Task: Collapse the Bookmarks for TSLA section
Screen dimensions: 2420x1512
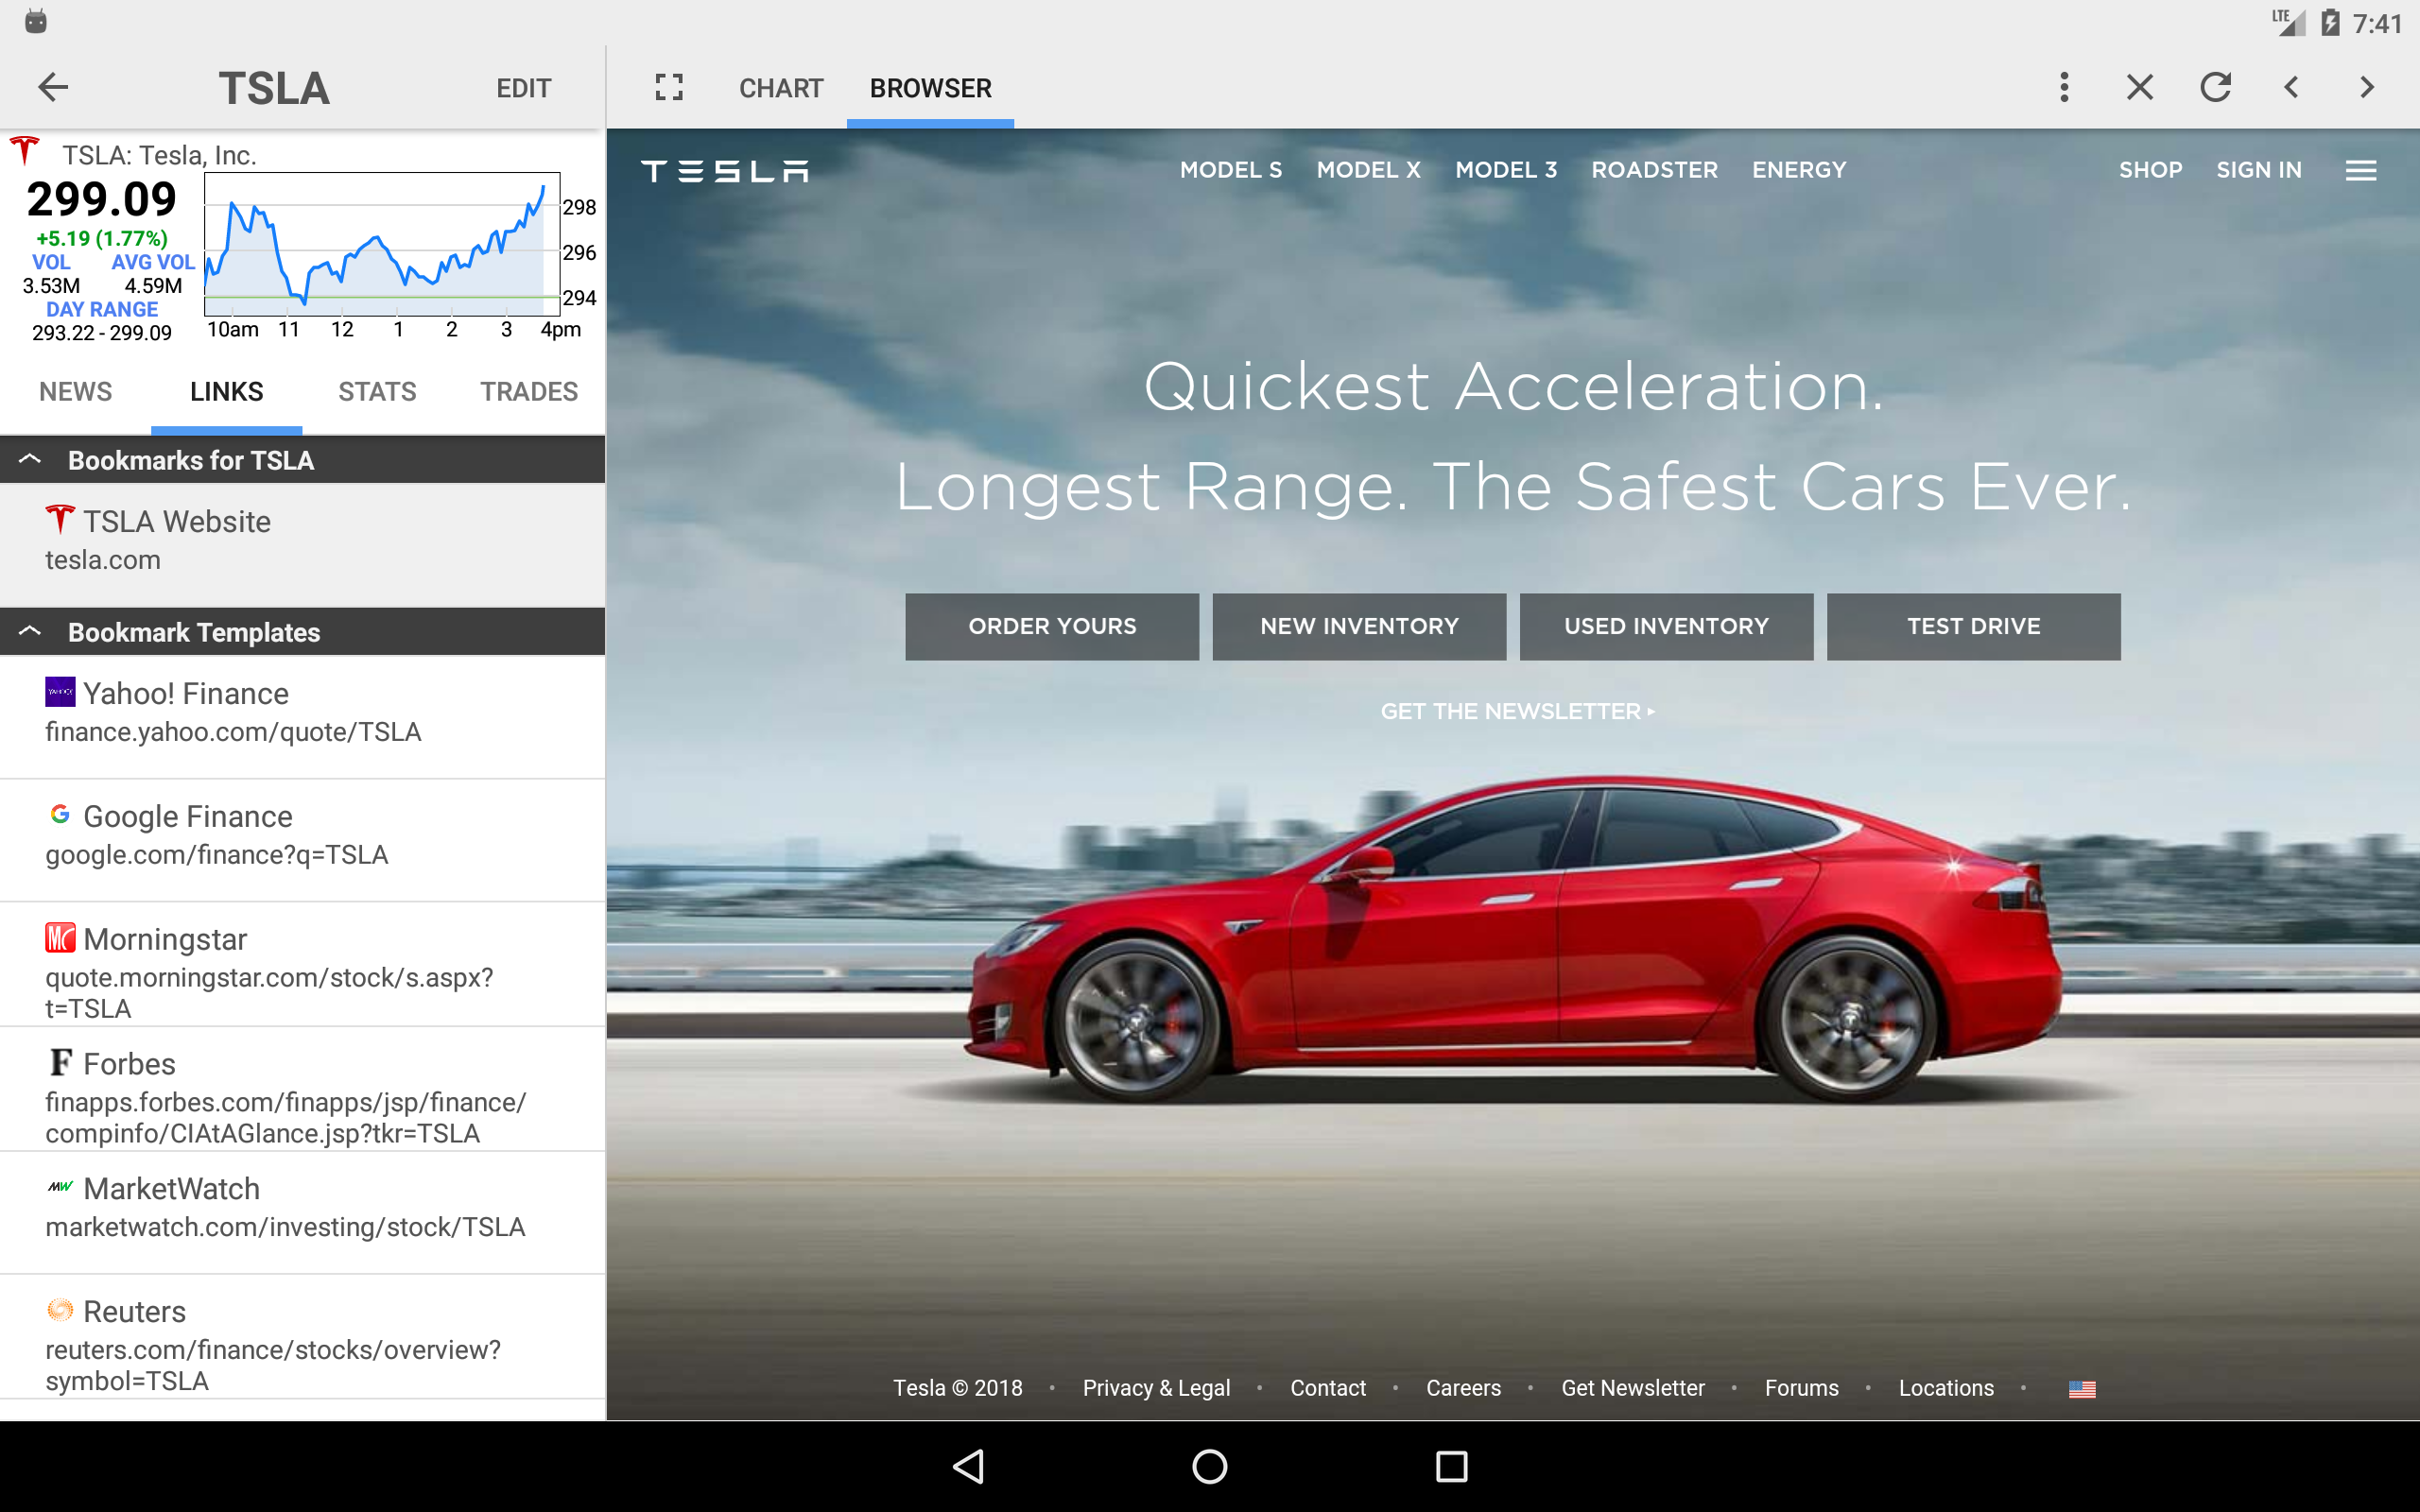Action: [x=302, y=460]
